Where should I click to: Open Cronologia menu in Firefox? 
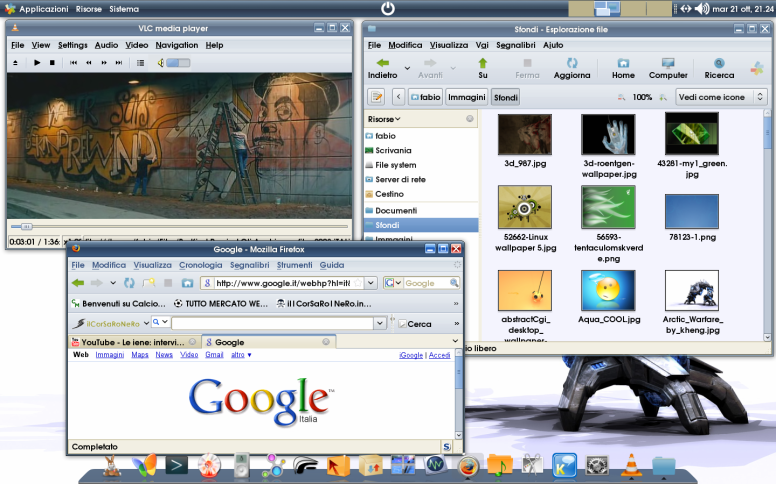click(200, 265)
